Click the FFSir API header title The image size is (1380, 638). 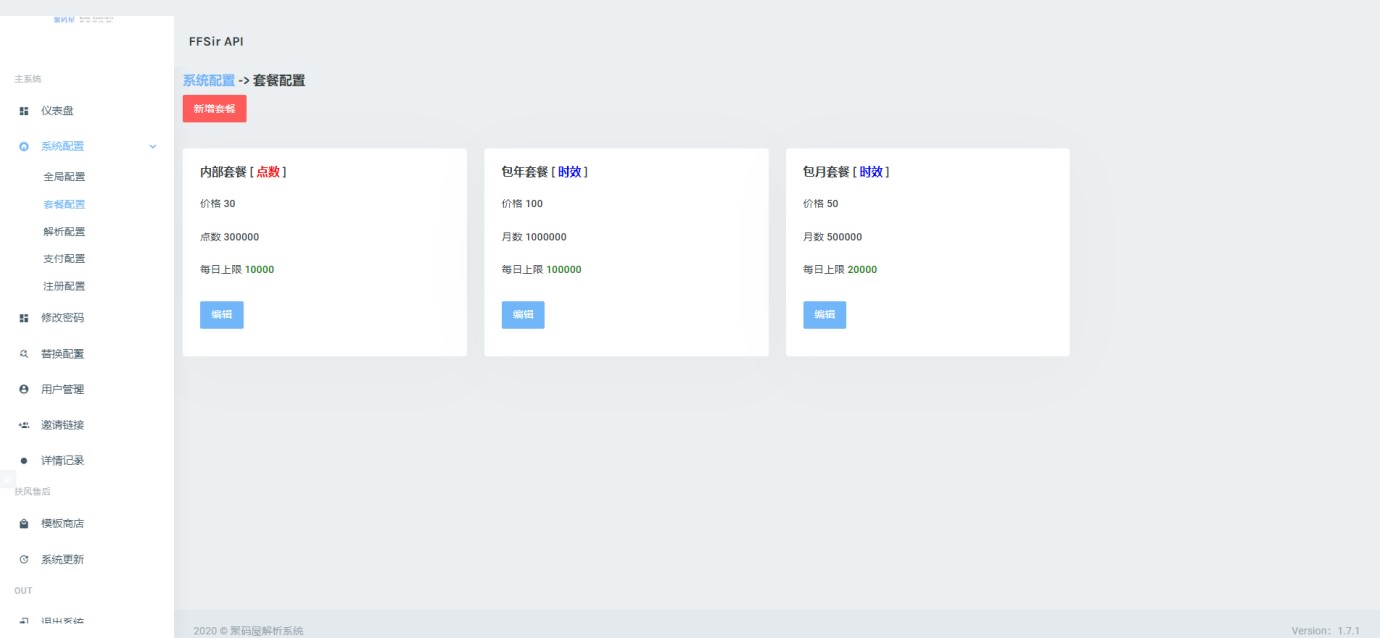click(x=216, y=42)
